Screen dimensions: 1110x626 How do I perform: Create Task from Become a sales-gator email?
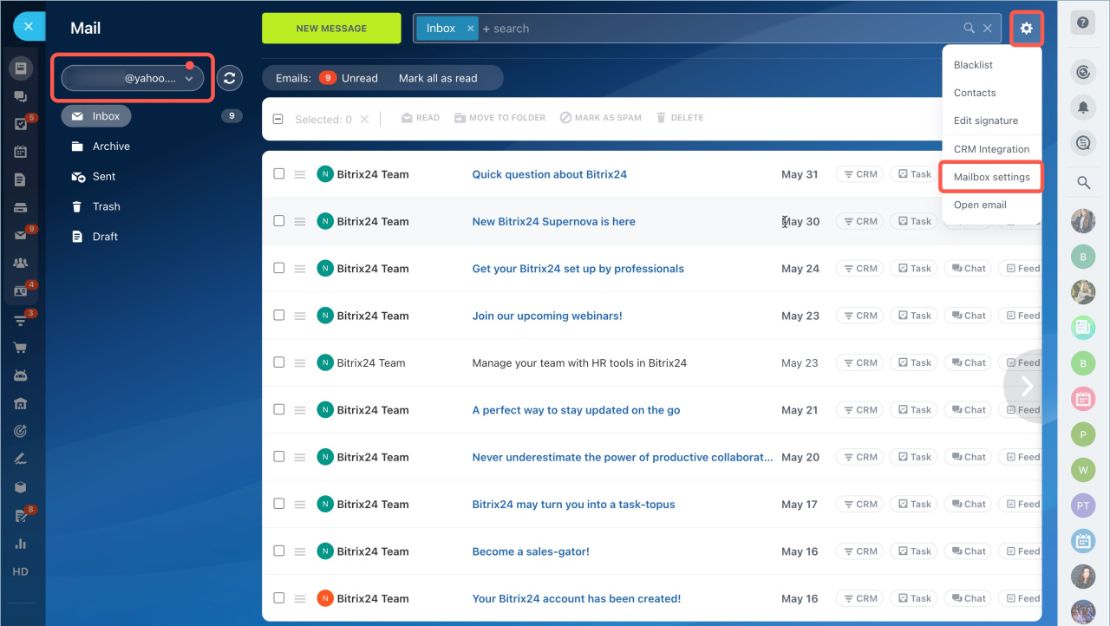[914, 551]
